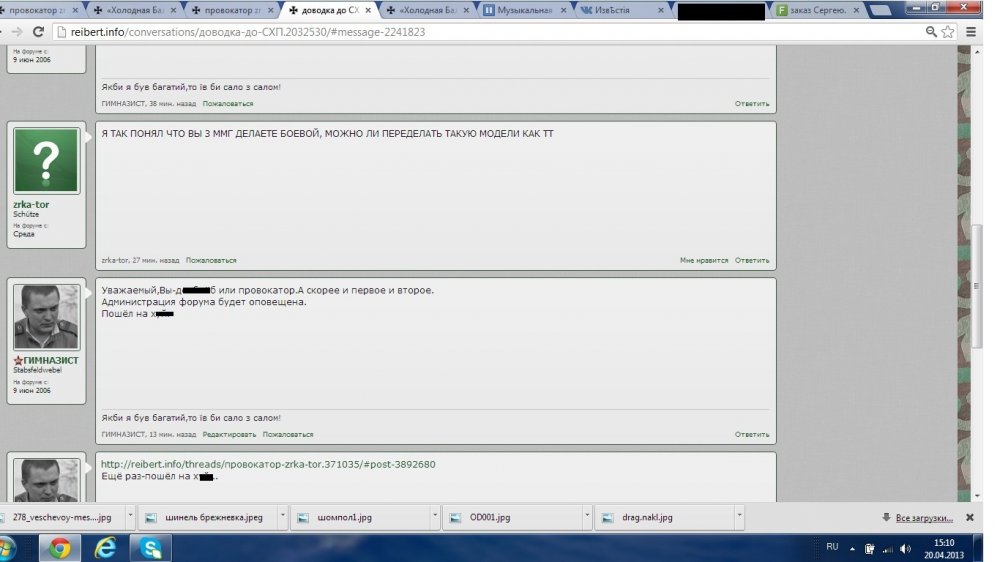Open the провокатор-zrka-tor.371035 thread link

268,464
